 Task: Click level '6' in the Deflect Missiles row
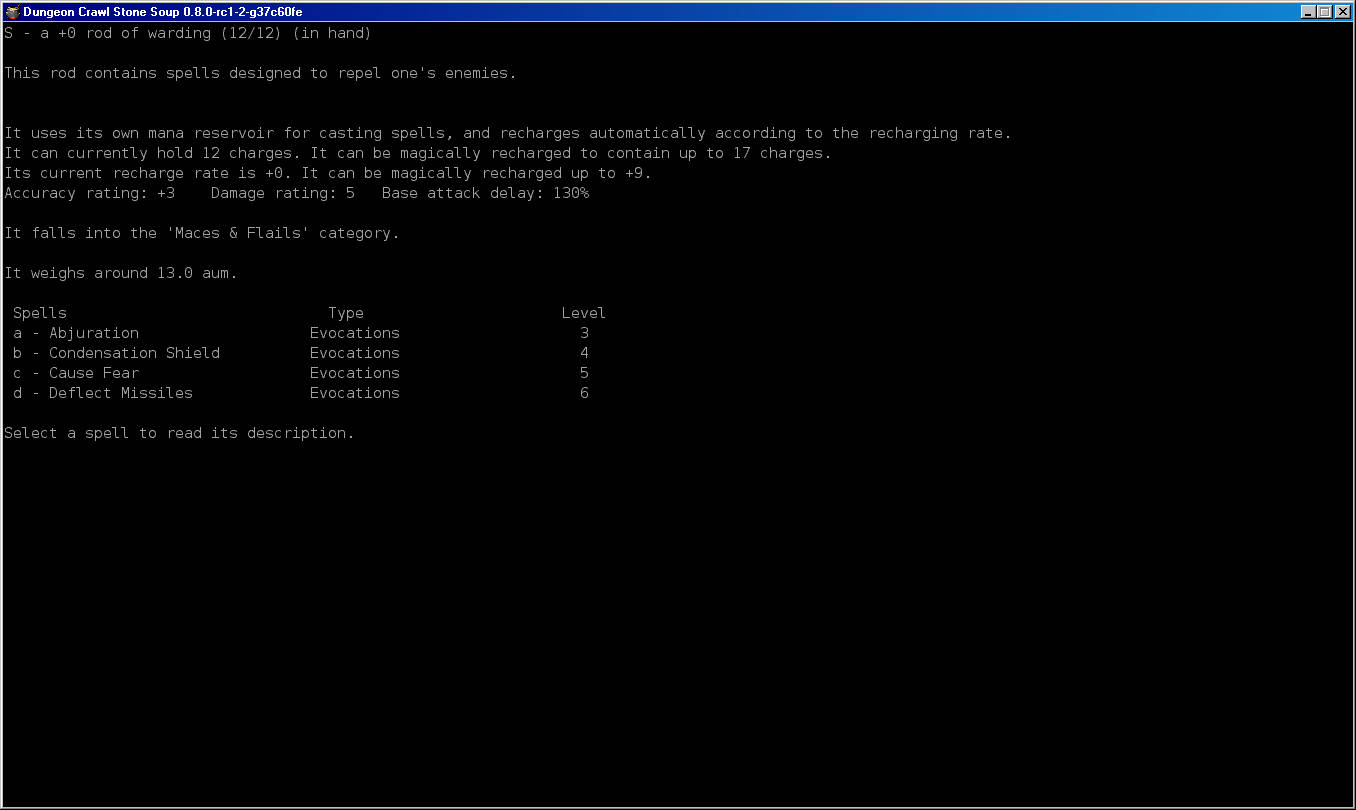pyautogui.click(x=584, y=393)
